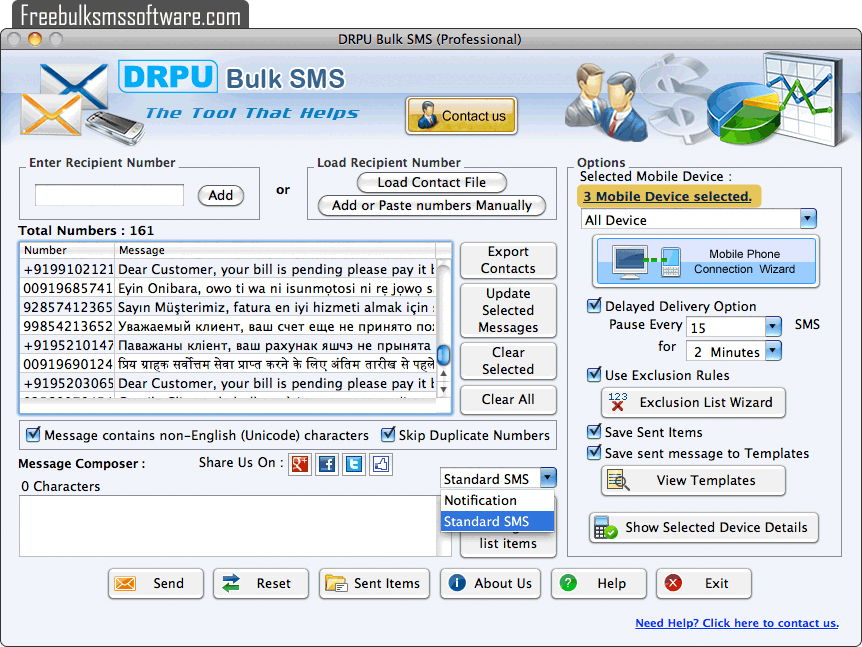Click the Twitter share icon

click(x=354, y=464)
